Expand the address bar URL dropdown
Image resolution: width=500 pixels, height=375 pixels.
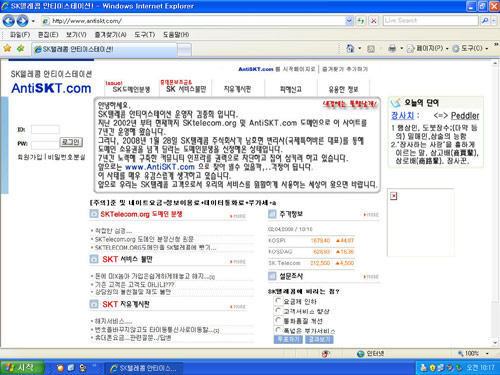(x=349, y=21)
